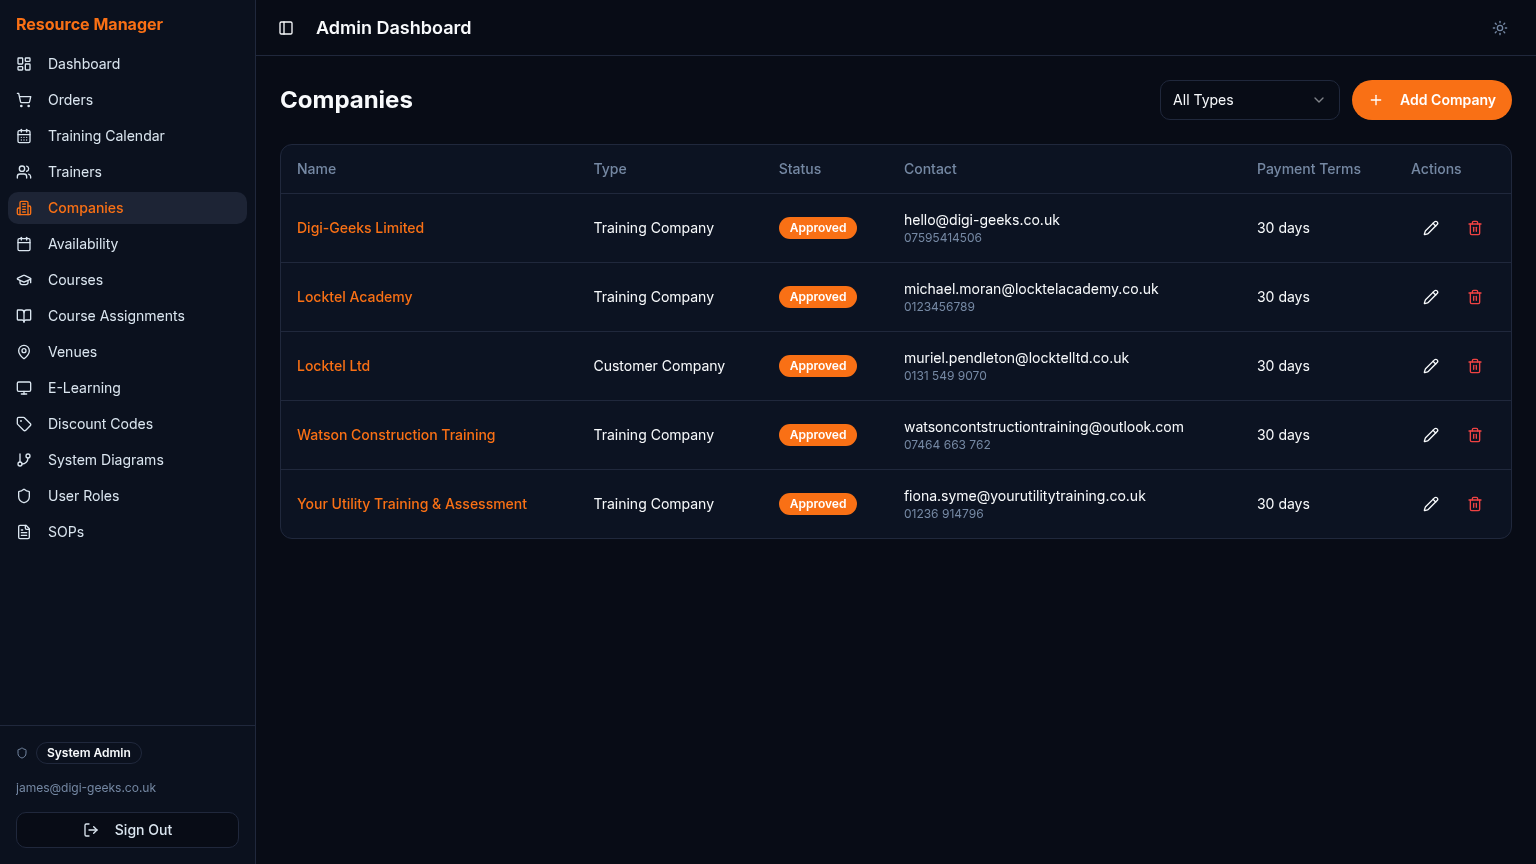
Task: Edit Locktel Academy with pencil icon
Action: coord(1431,297)
